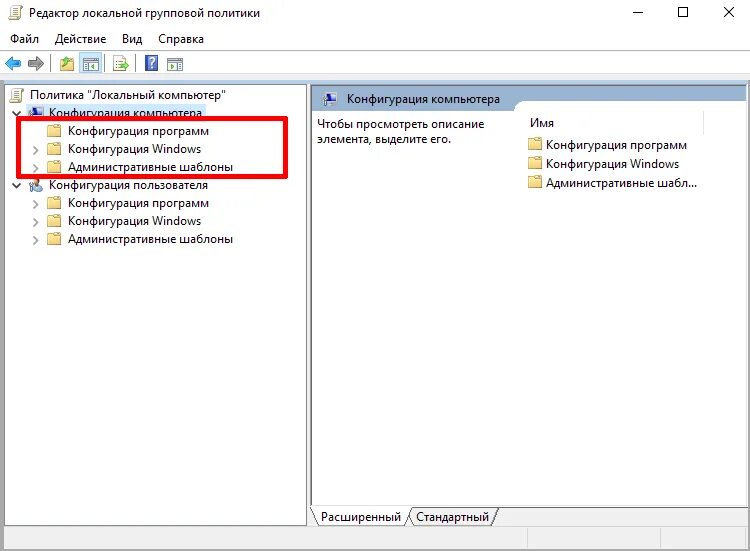Click the computer icon in right pane header
750x551 pixels.
(x=330, y=99)
